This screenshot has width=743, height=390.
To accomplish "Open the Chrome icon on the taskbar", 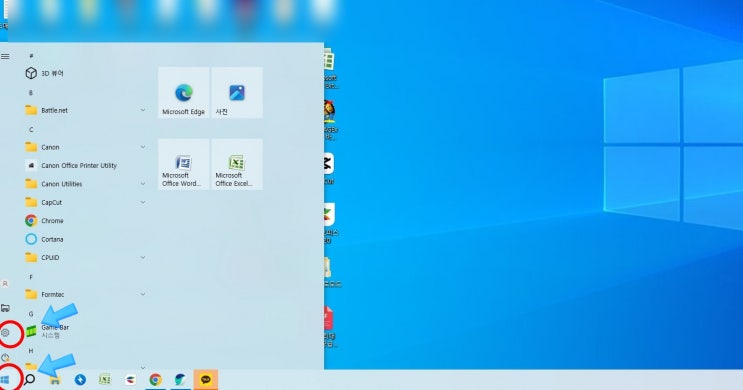I will pyautogui.click(x=155, y=380).
